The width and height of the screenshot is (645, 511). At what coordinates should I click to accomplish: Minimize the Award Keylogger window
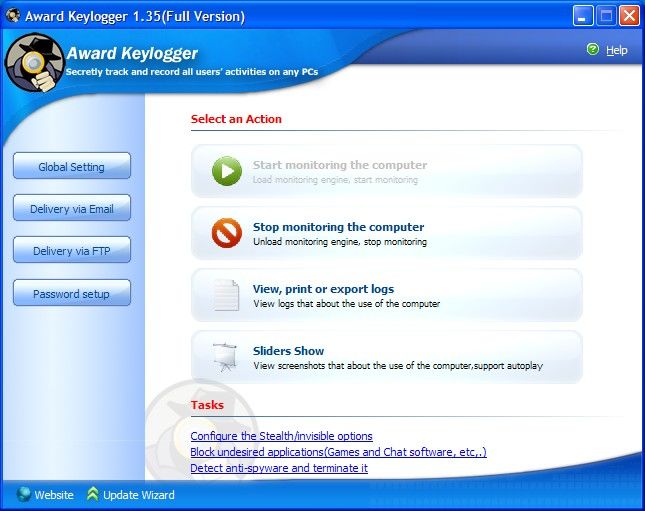point(583,16)
